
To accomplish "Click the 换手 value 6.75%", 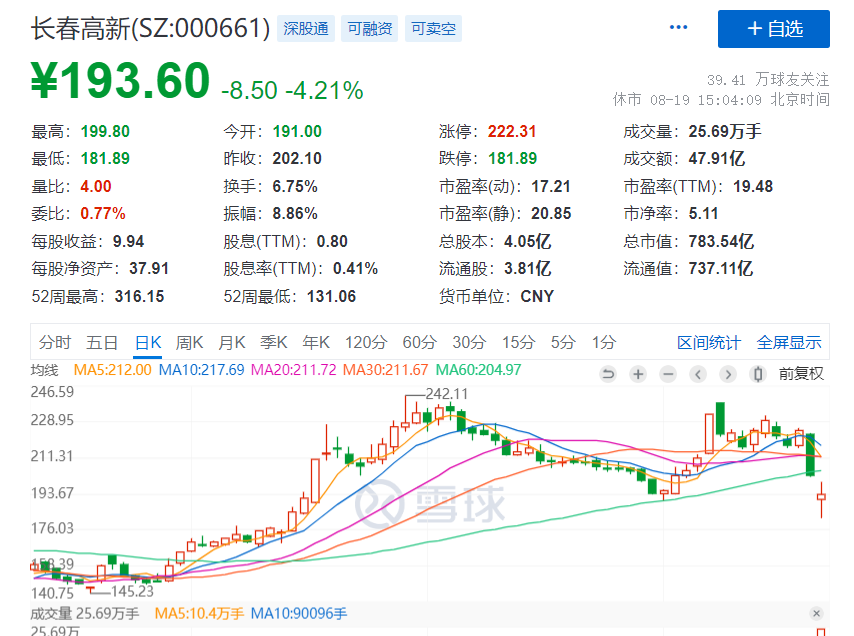I will click(x=295, y=186).
